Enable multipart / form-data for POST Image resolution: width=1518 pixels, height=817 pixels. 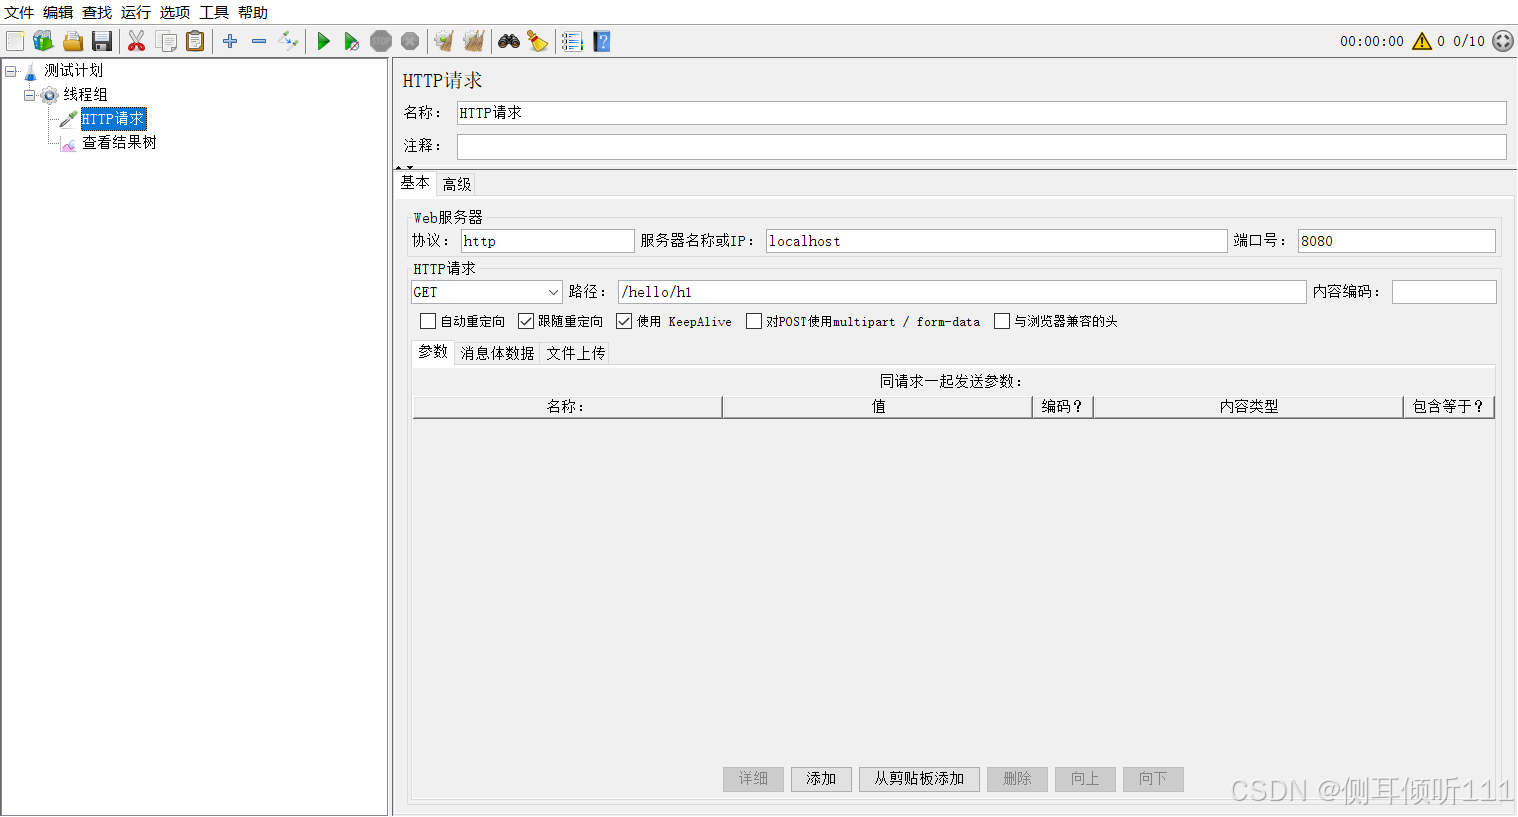(x=754, y=321)
